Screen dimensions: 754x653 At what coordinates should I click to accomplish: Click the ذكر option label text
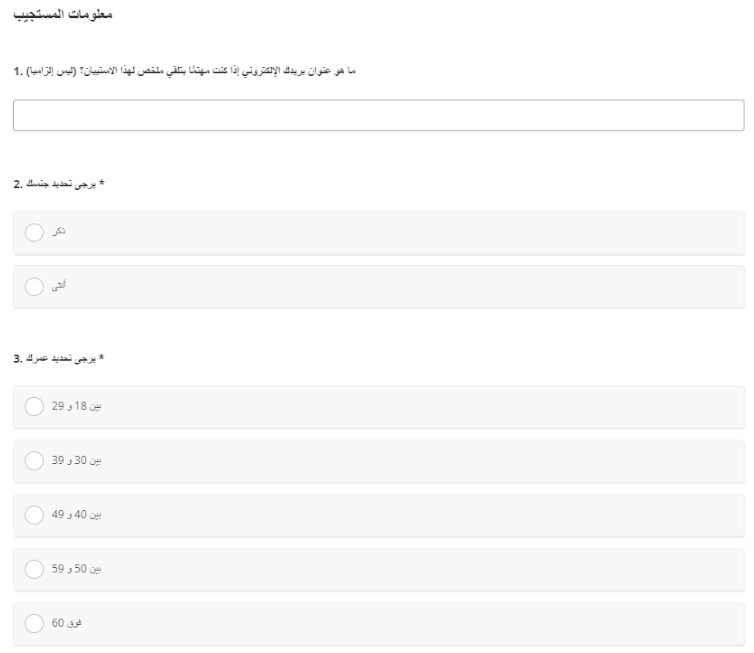coord(59,232)
